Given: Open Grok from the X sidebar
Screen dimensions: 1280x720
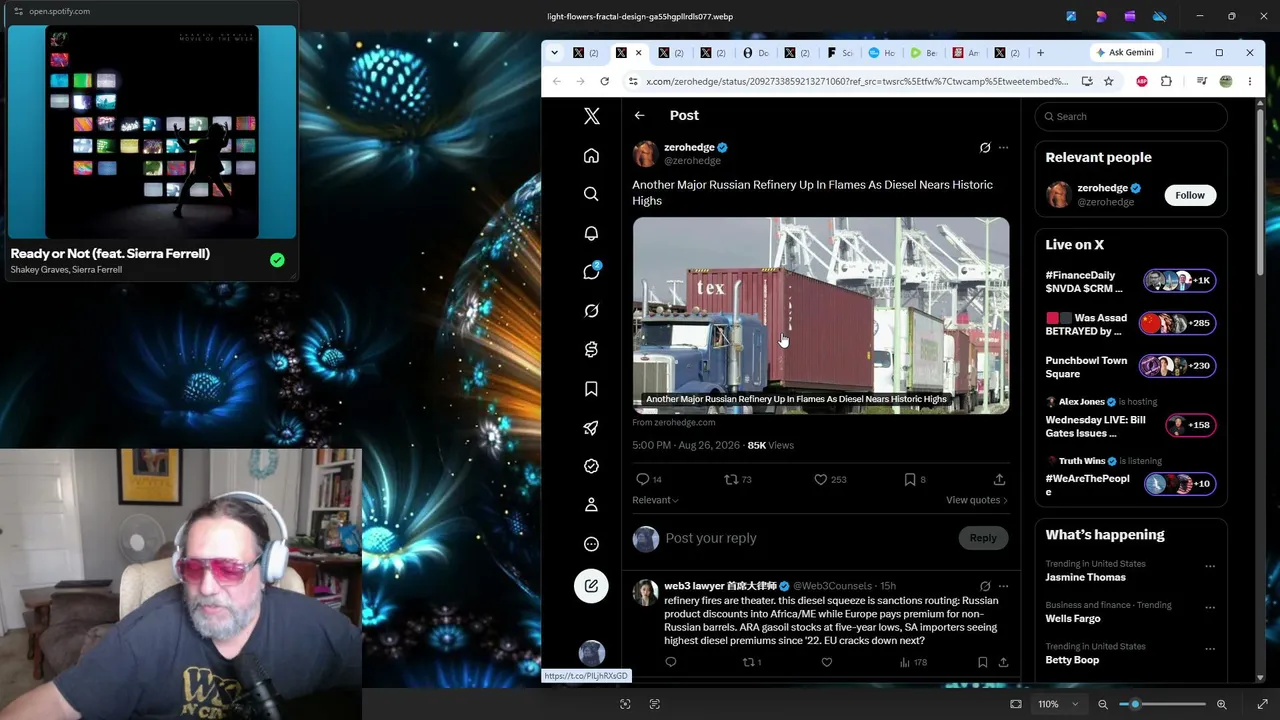Looking at the screenshot, I should point(591,311).
